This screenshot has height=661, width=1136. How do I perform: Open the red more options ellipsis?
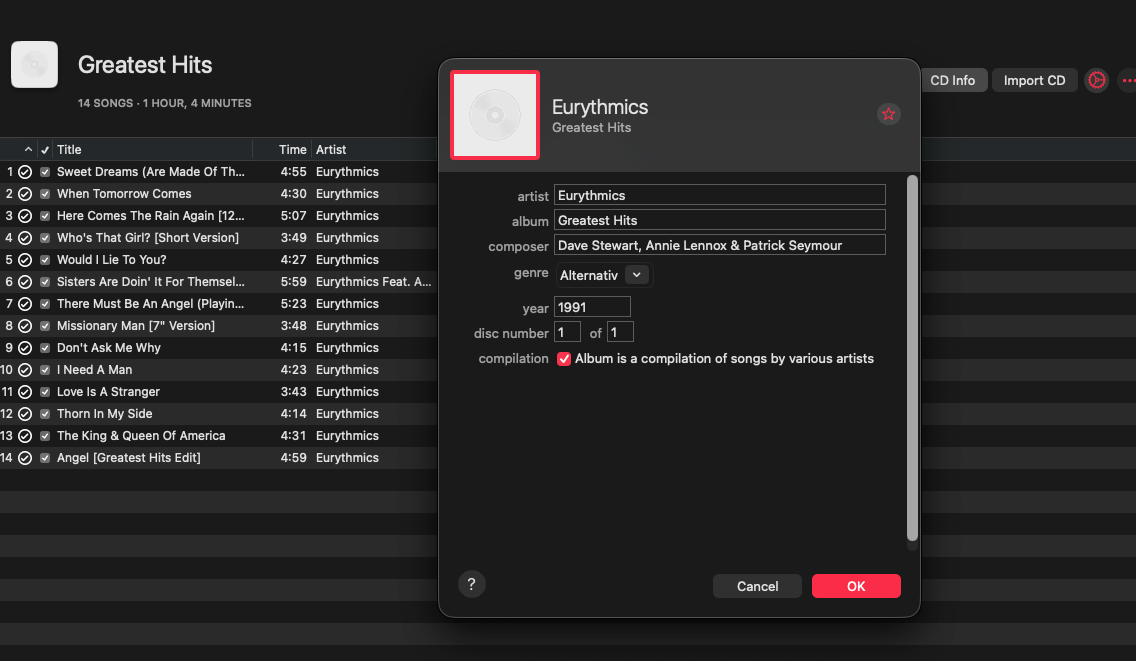point(1129,80)
